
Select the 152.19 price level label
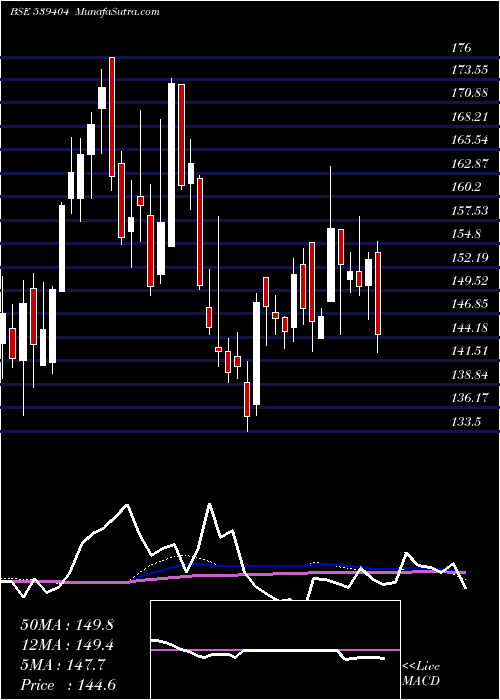click(x=469, y=258)
